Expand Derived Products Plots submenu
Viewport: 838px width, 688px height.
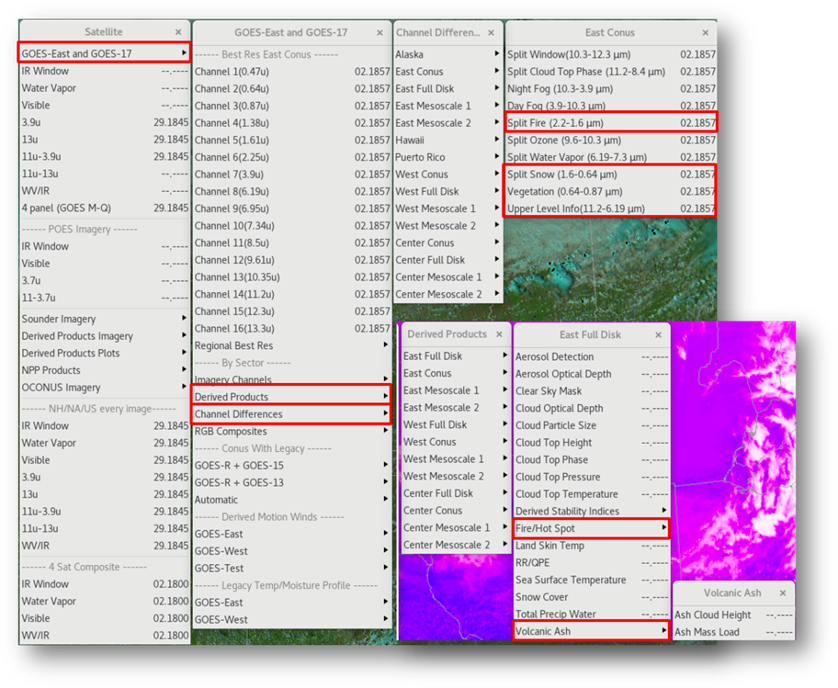click(104, 353)
